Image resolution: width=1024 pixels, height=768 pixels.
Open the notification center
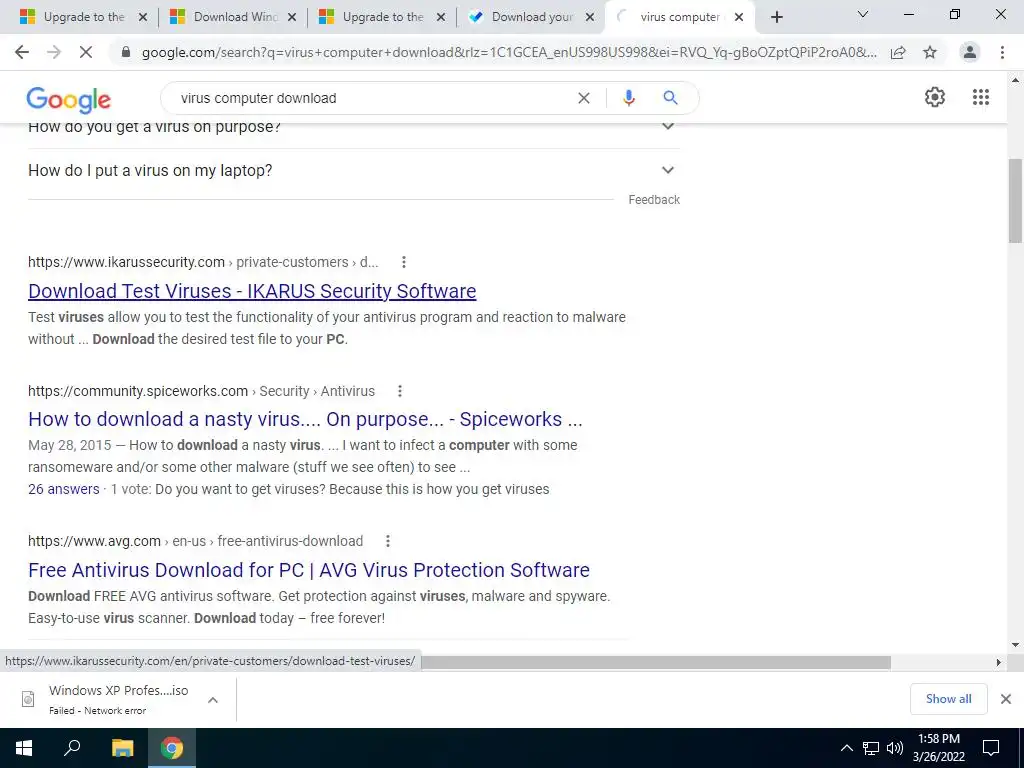(991, 748)
